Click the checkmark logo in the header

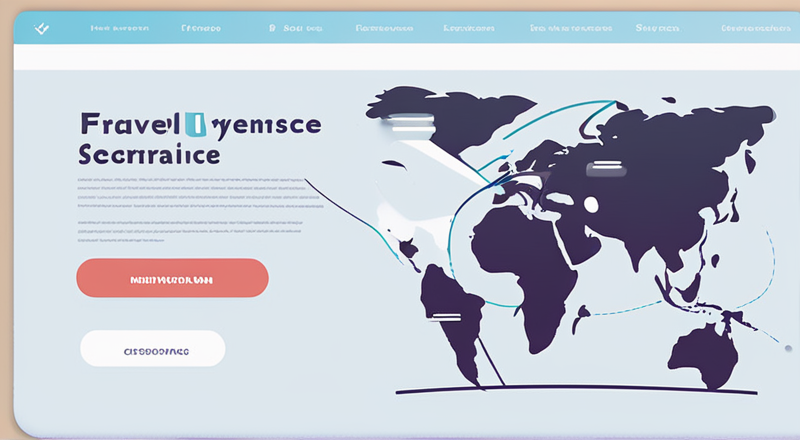[42, 30]
